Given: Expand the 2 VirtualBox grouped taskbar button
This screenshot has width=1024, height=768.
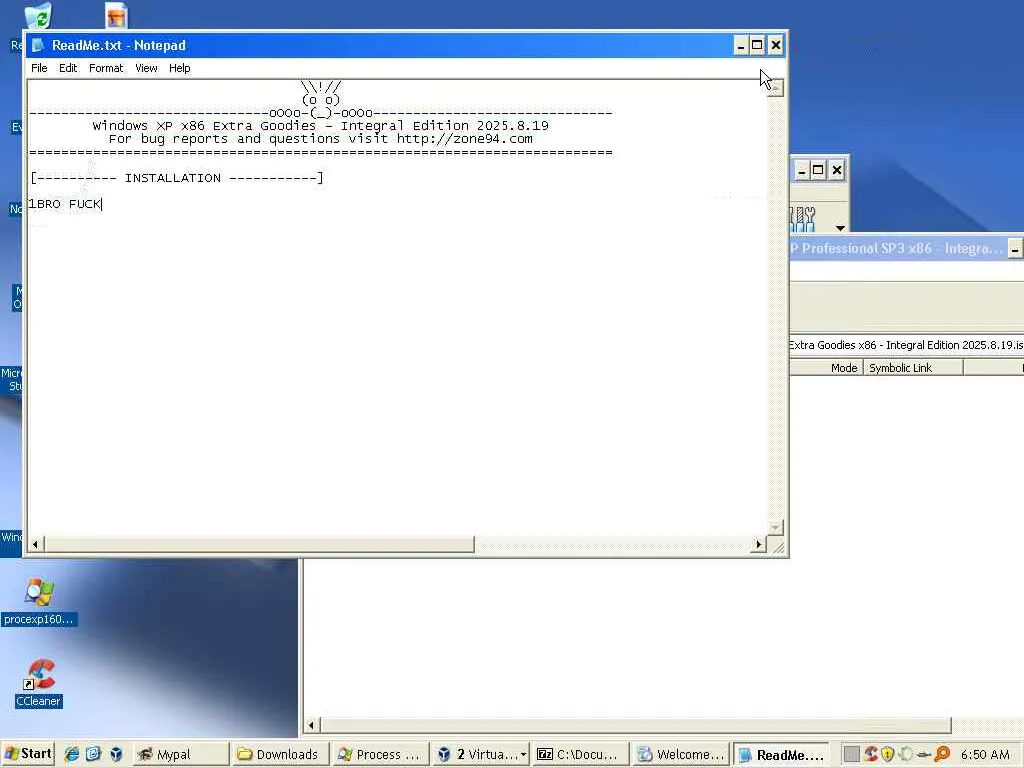Looking at the screenshot, I should click(x=481, y=754).
